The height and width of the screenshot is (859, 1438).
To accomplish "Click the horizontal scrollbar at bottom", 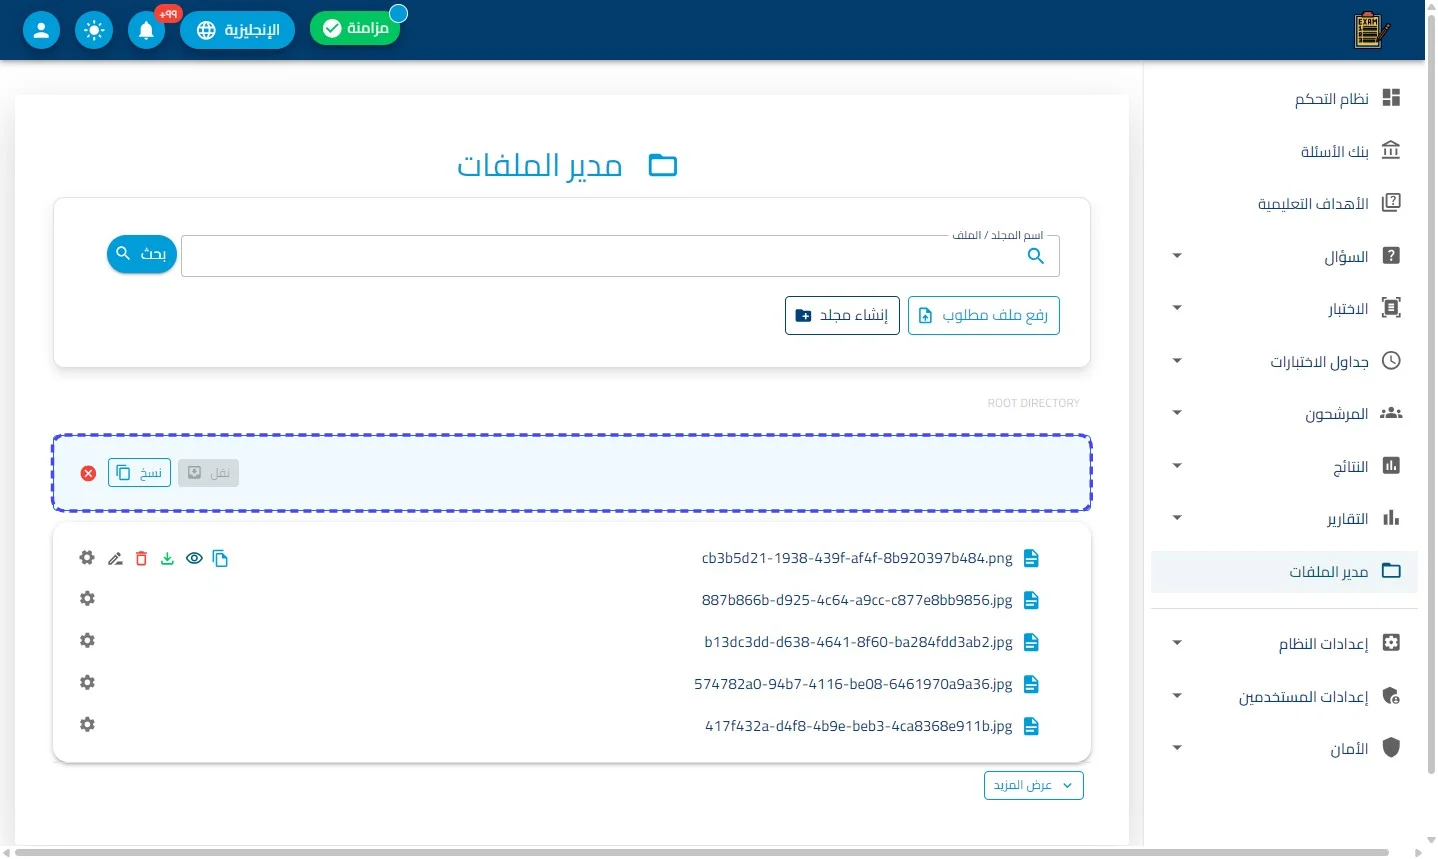I will (x=702, y=852).
